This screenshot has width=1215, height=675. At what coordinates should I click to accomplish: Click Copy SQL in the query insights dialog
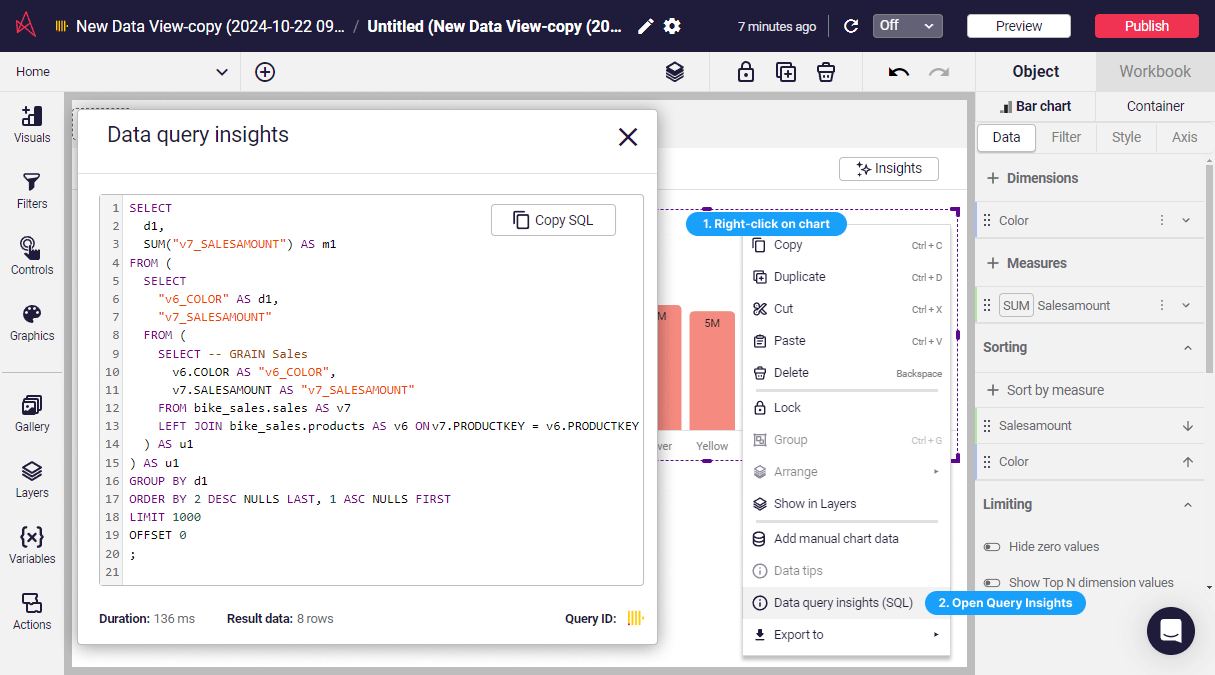point(553,219)
